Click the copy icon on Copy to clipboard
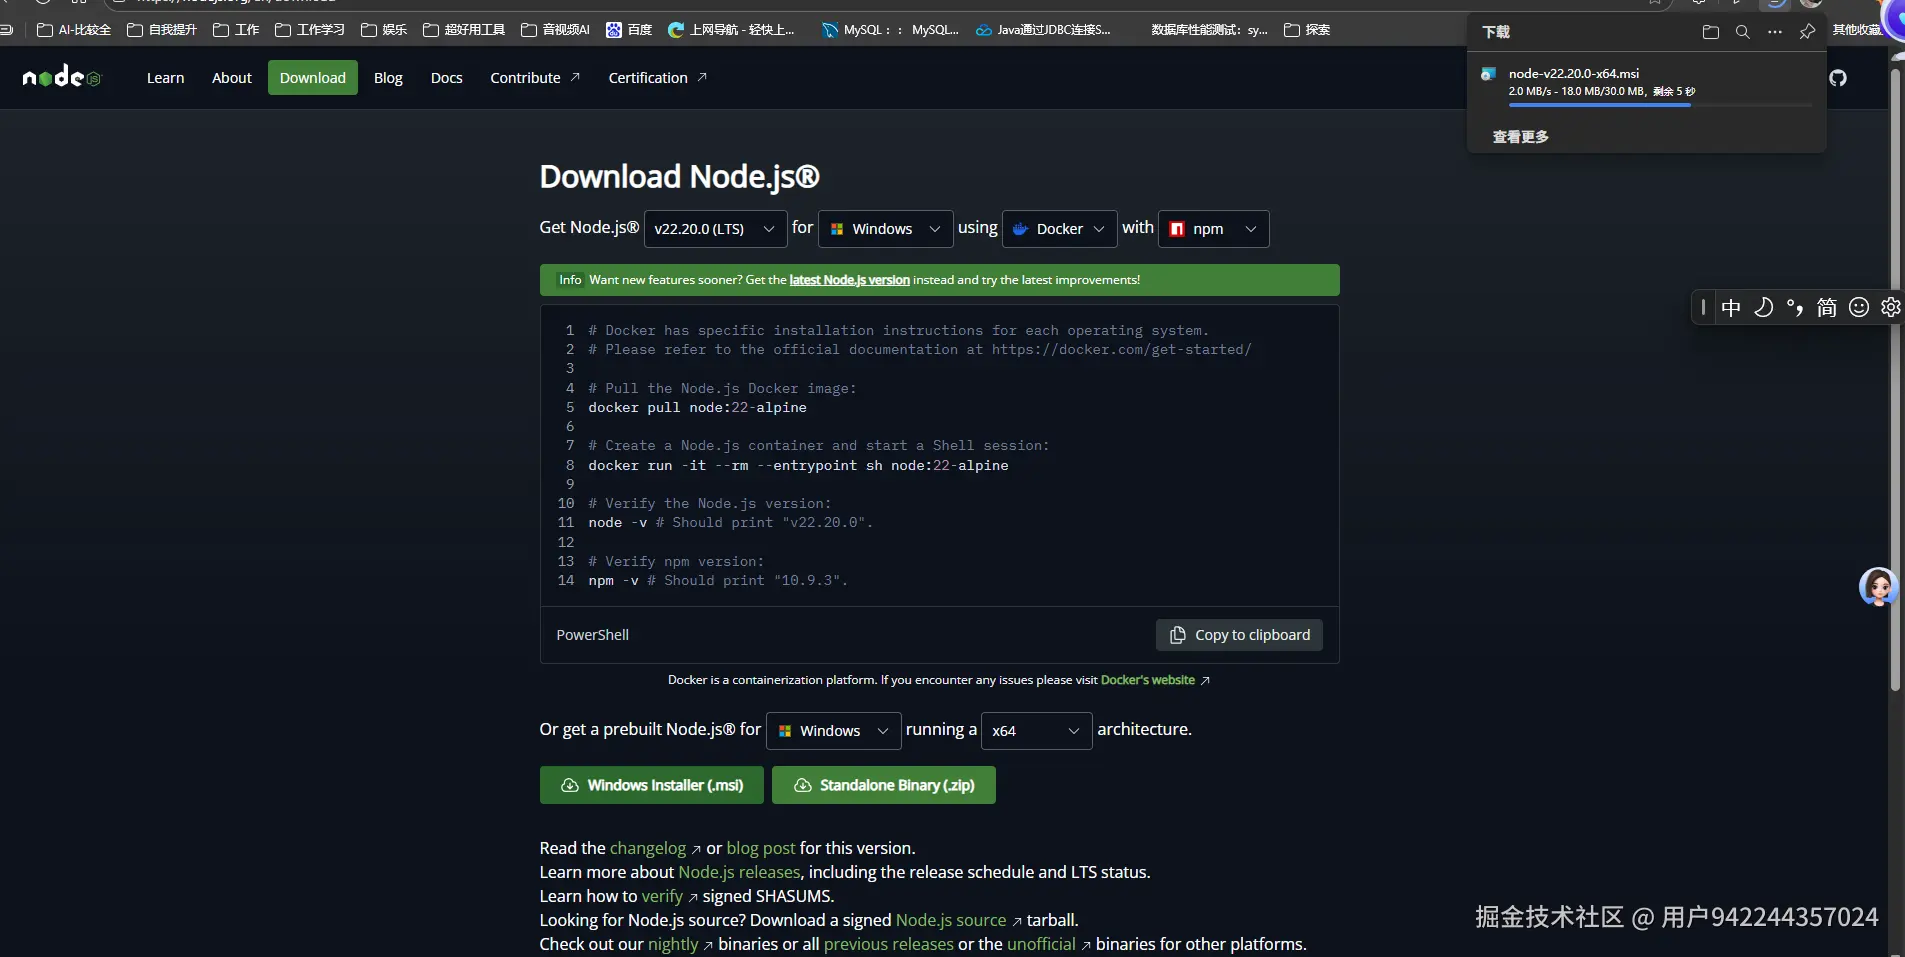1905x957 pixels. 1178,635
